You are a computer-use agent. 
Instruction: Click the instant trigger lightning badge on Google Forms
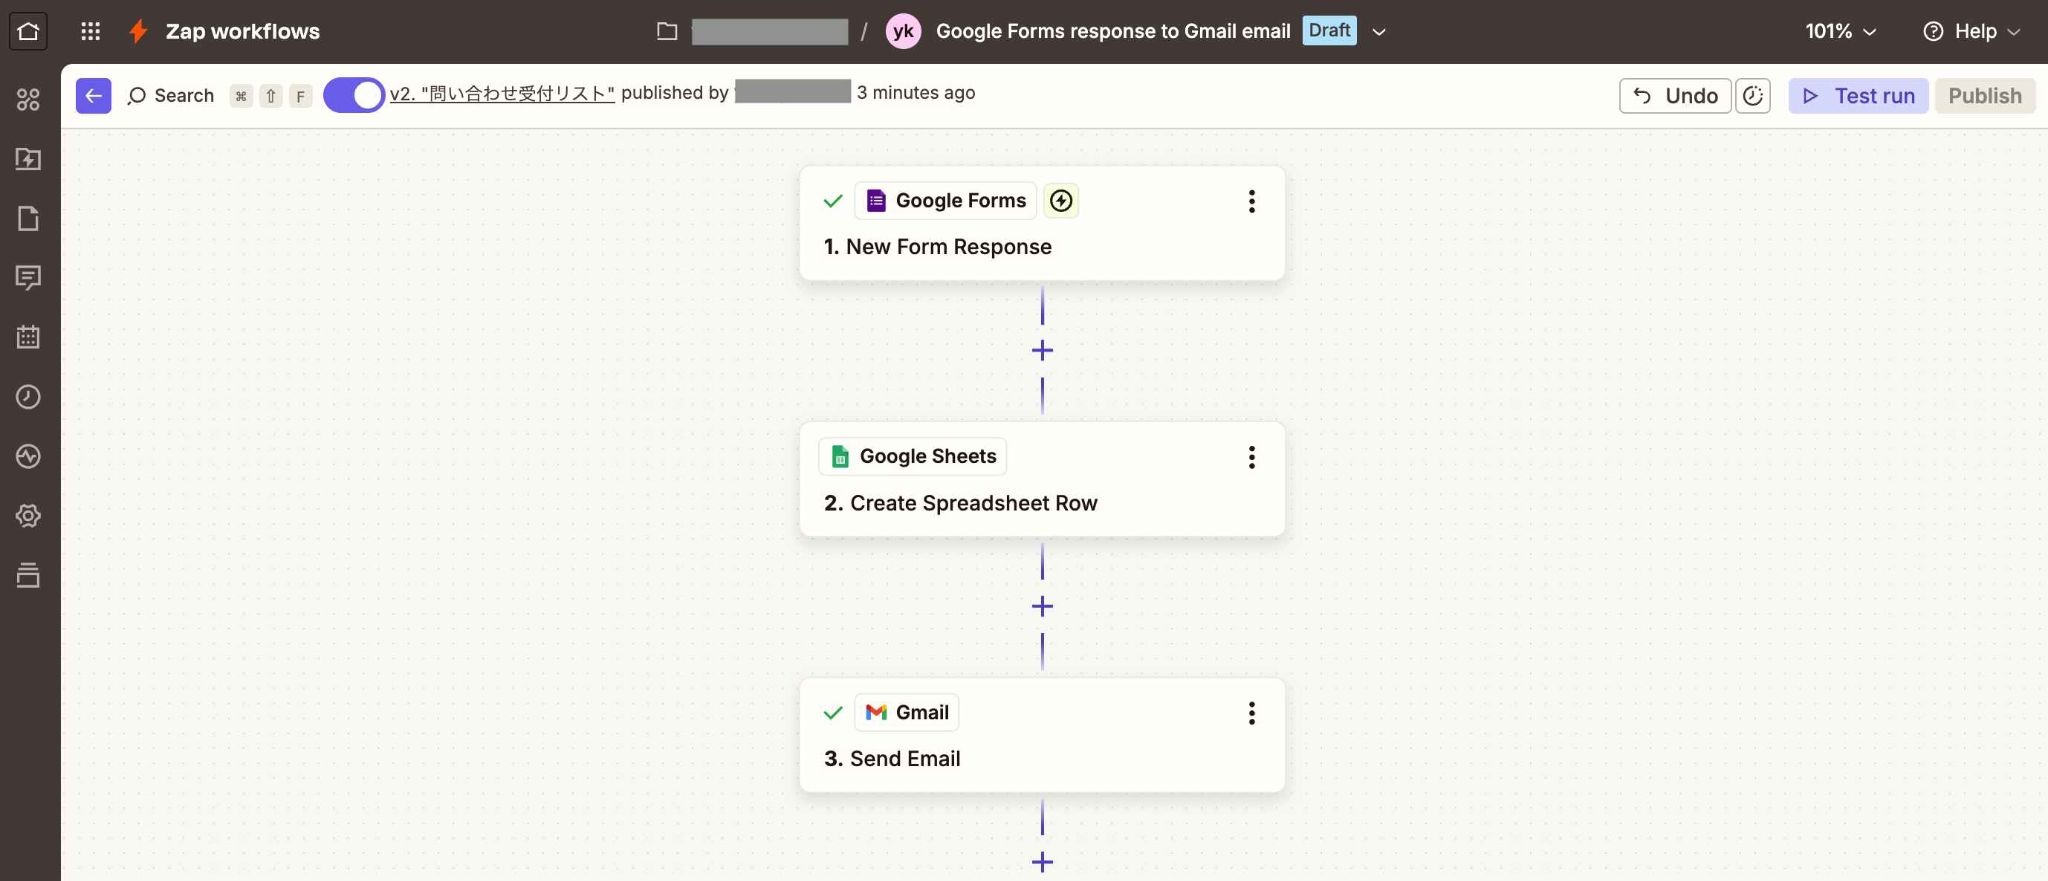click(1061, 201)
